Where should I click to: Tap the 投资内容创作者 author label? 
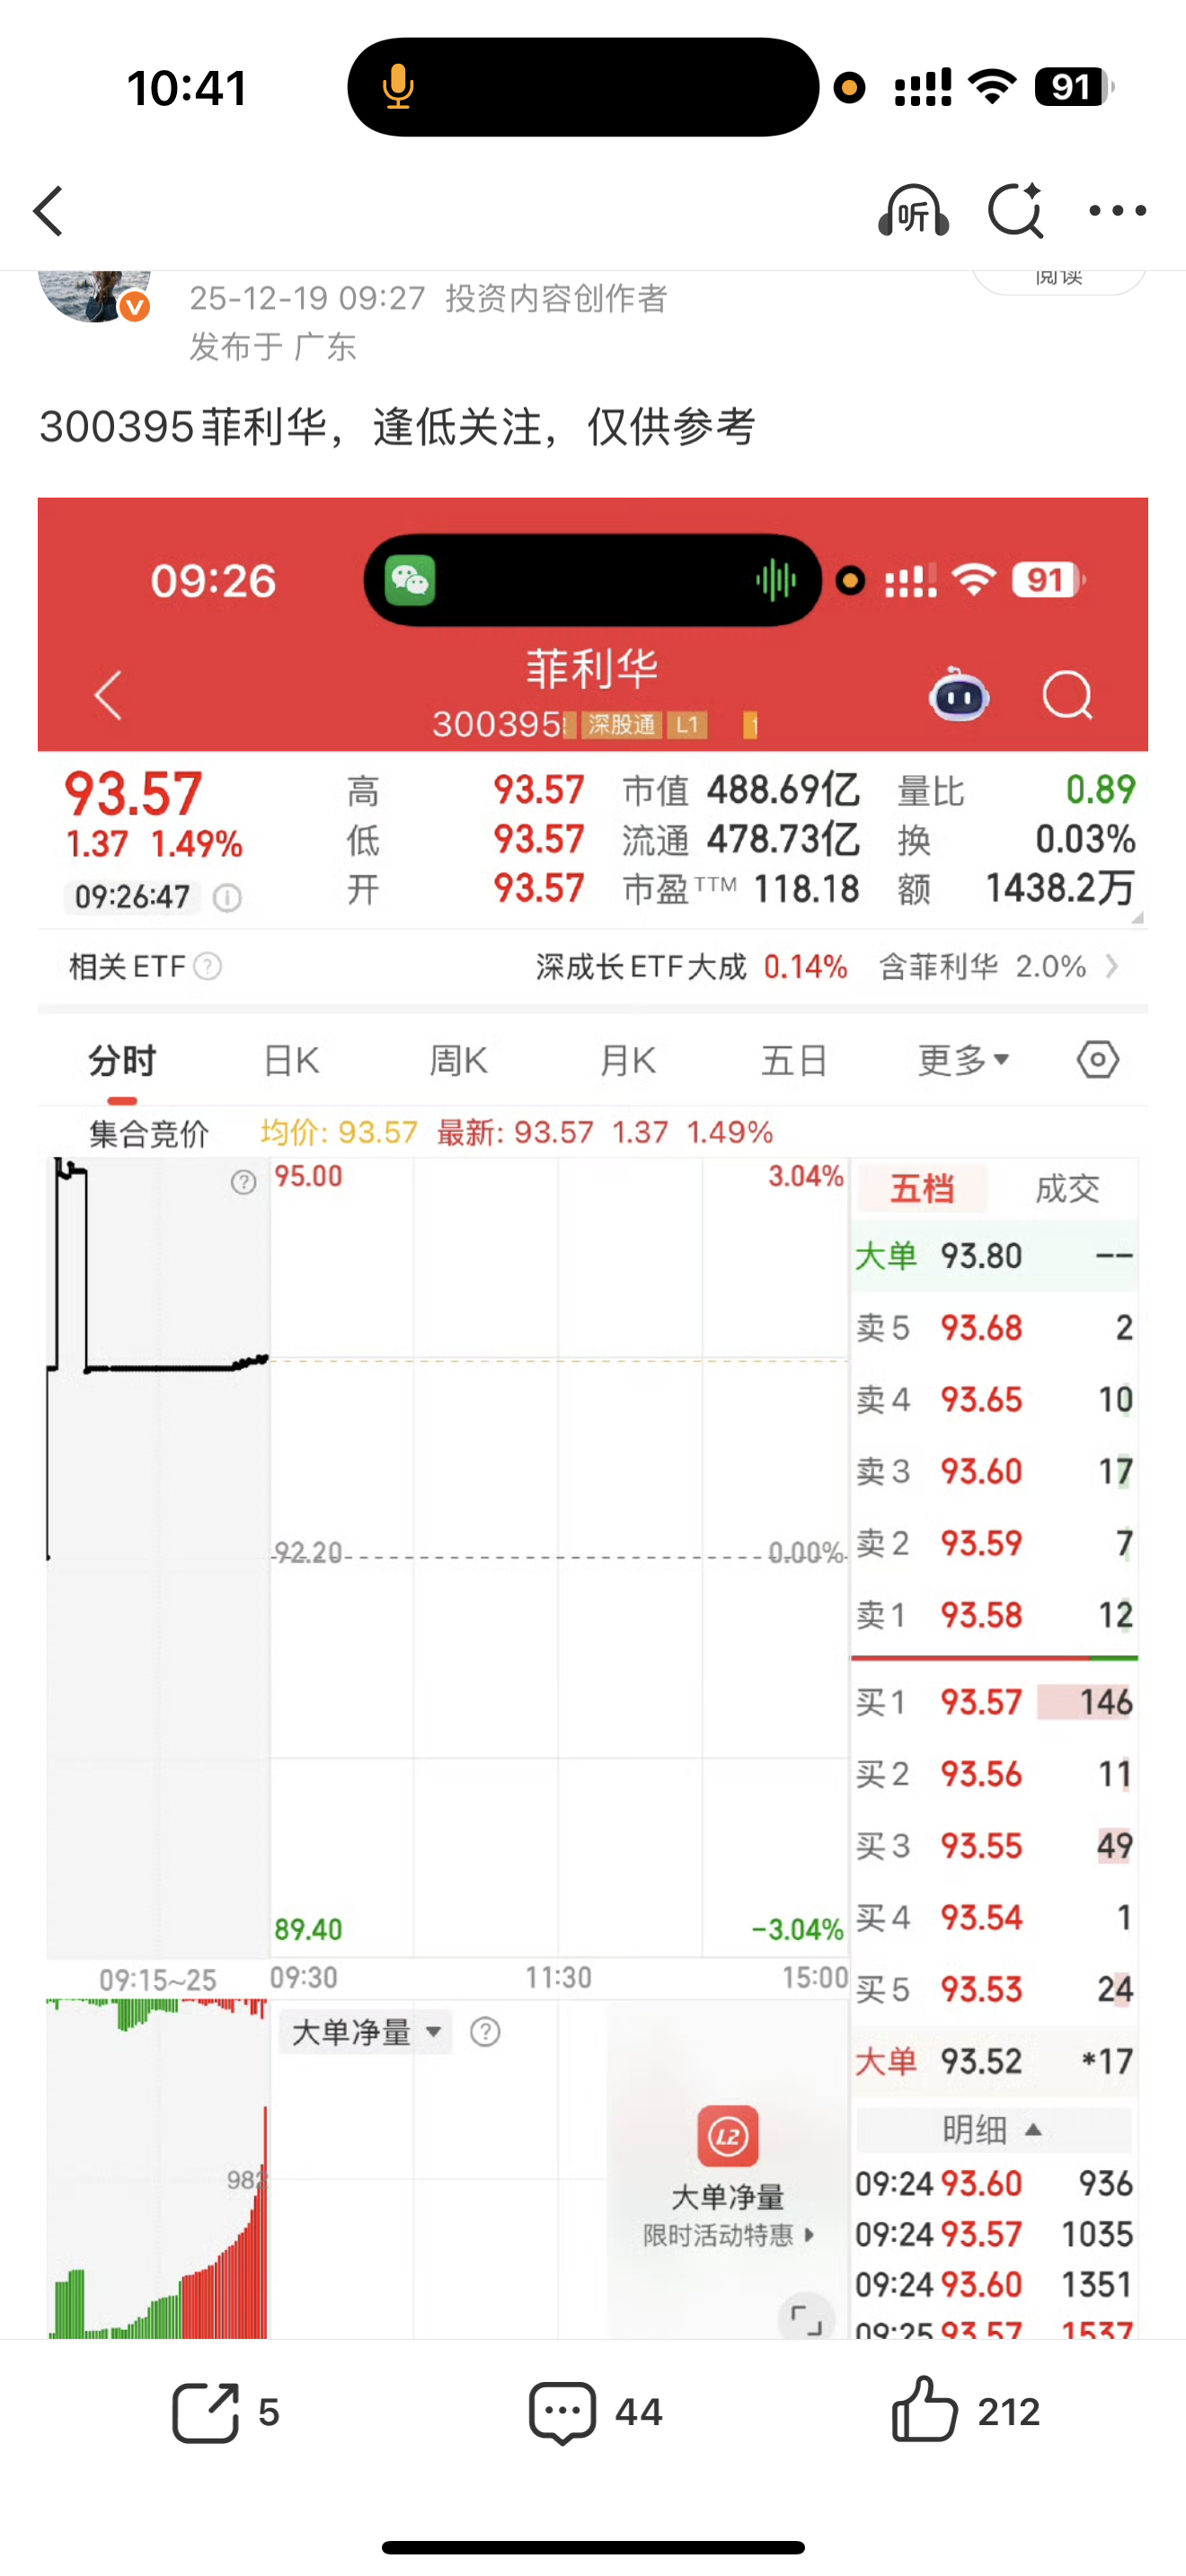pos(556,298)
